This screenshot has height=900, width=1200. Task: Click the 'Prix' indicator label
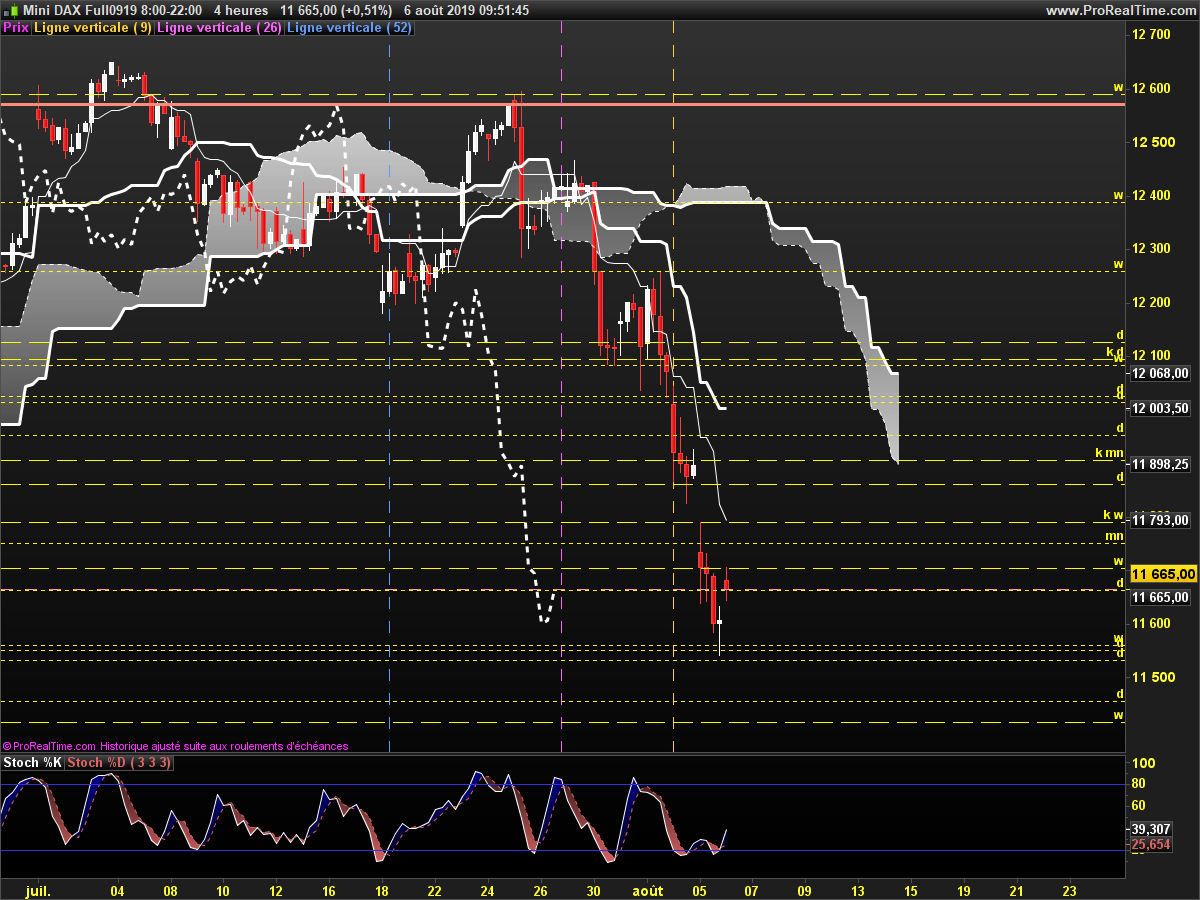click(15, 28)
